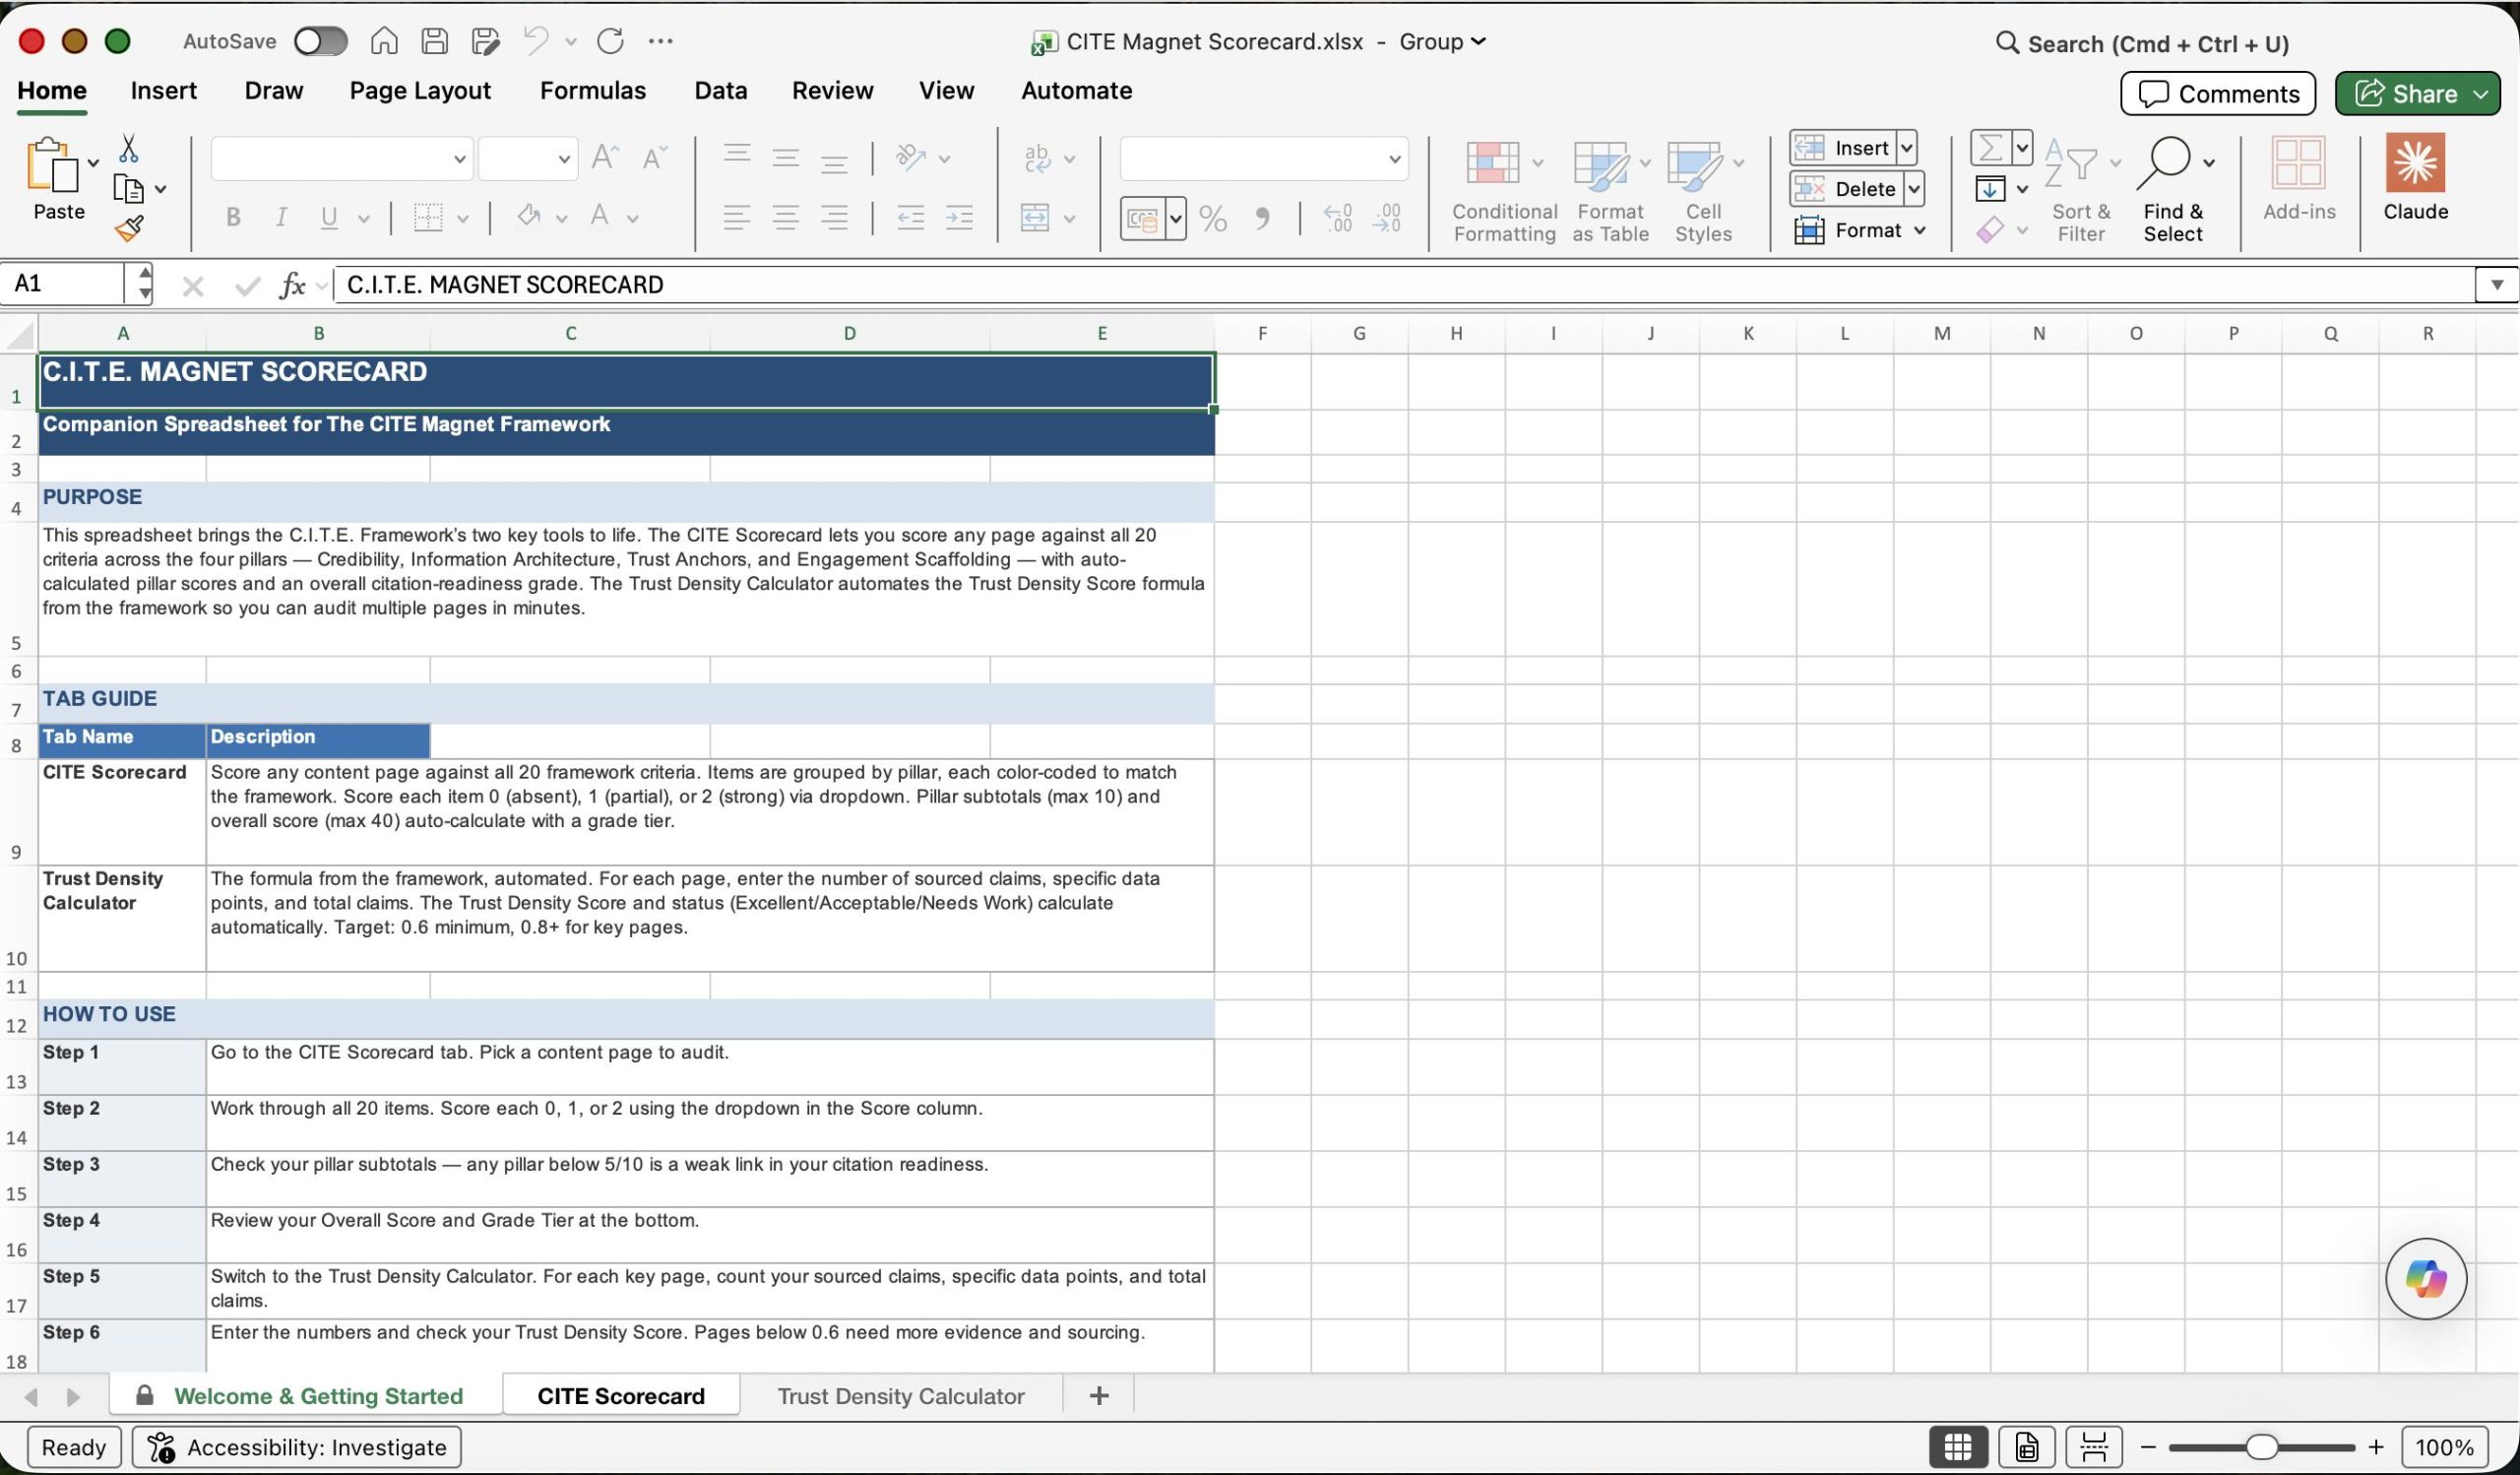Switch to Page Layout view icon

tap(2026, 1446)
